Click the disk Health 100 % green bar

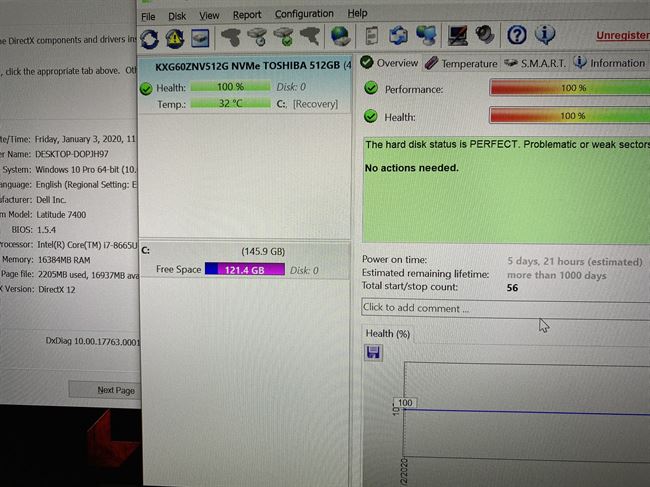click(230, 87)
